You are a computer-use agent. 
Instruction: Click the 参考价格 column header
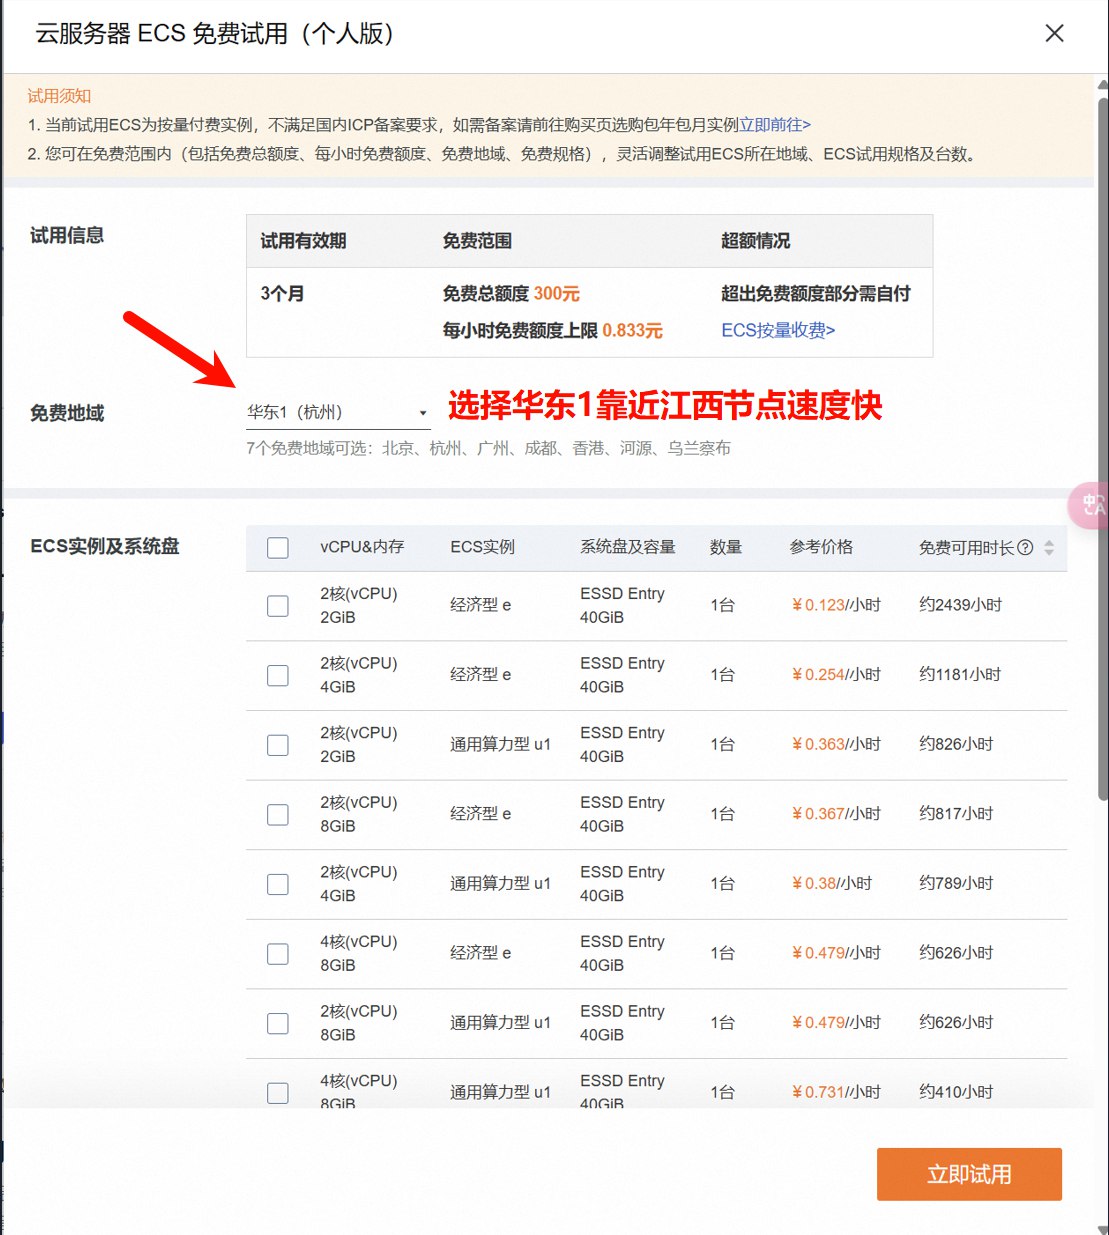[821, 547]
